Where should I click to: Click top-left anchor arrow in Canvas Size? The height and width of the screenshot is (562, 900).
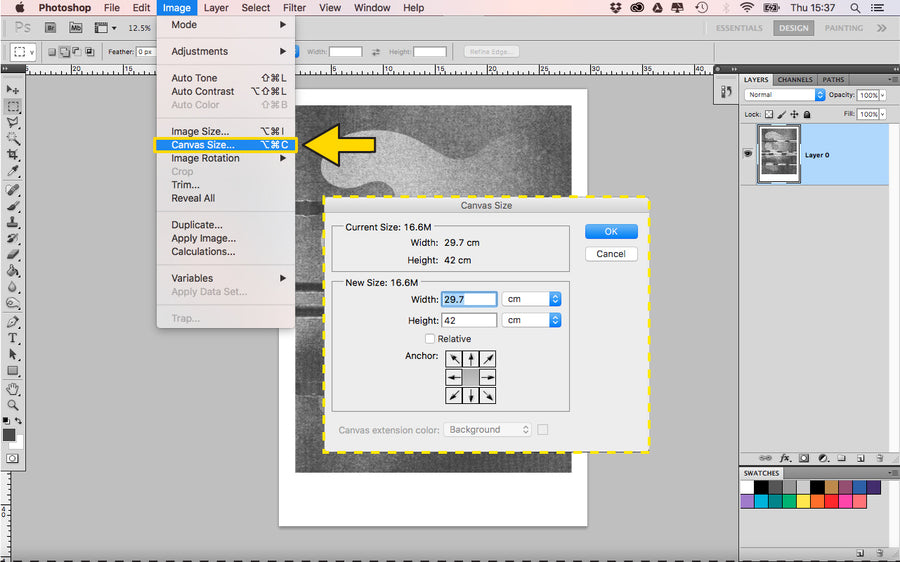click(x=454, y=359)
